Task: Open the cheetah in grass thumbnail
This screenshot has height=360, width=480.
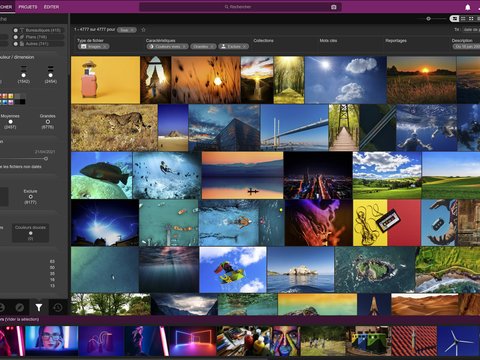Action: pos(114,128)
